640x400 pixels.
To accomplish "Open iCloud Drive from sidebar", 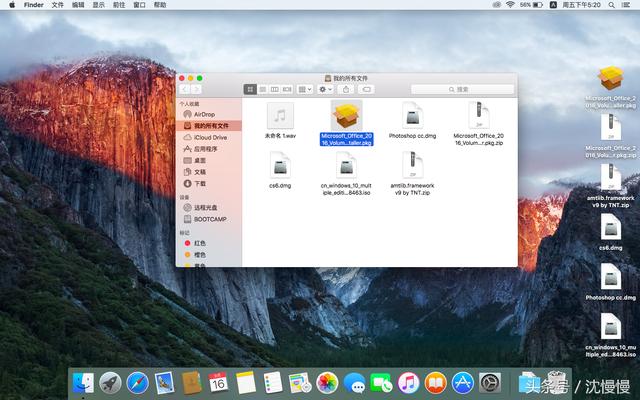I will [x=209, y=137].
